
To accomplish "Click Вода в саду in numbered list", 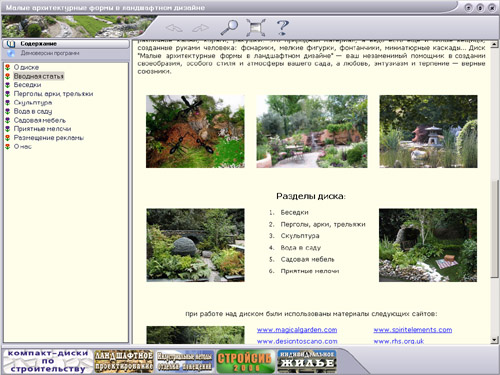I will point(301,248).
